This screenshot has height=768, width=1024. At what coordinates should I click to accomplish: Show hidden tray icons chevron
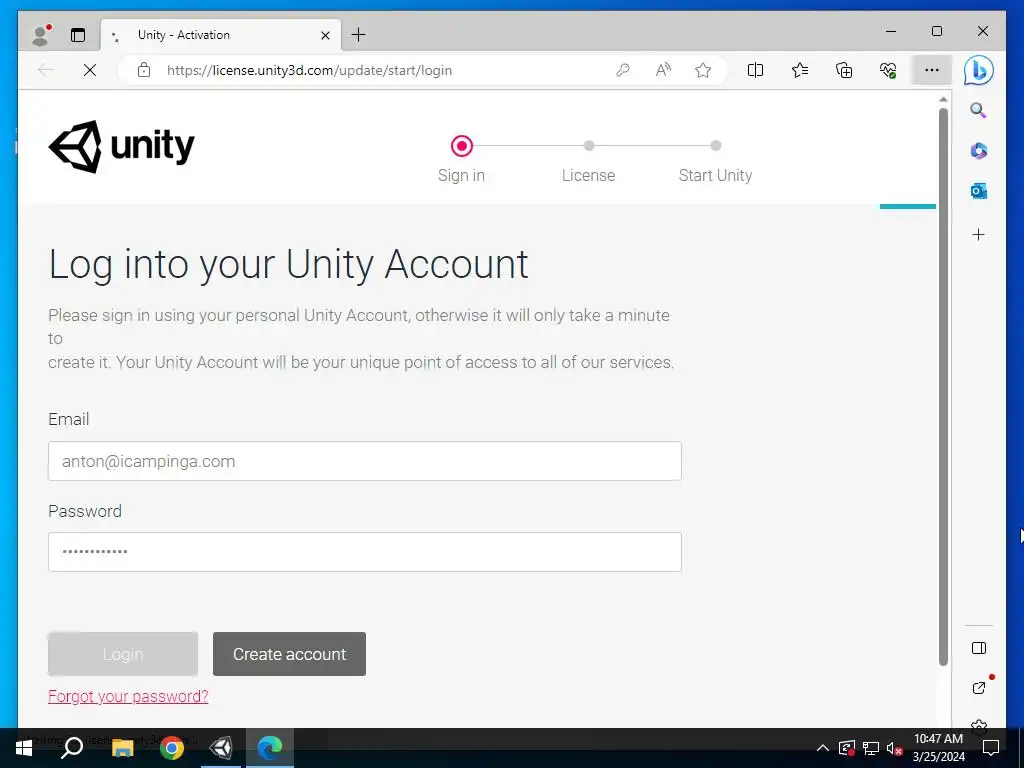coord(823,748)
